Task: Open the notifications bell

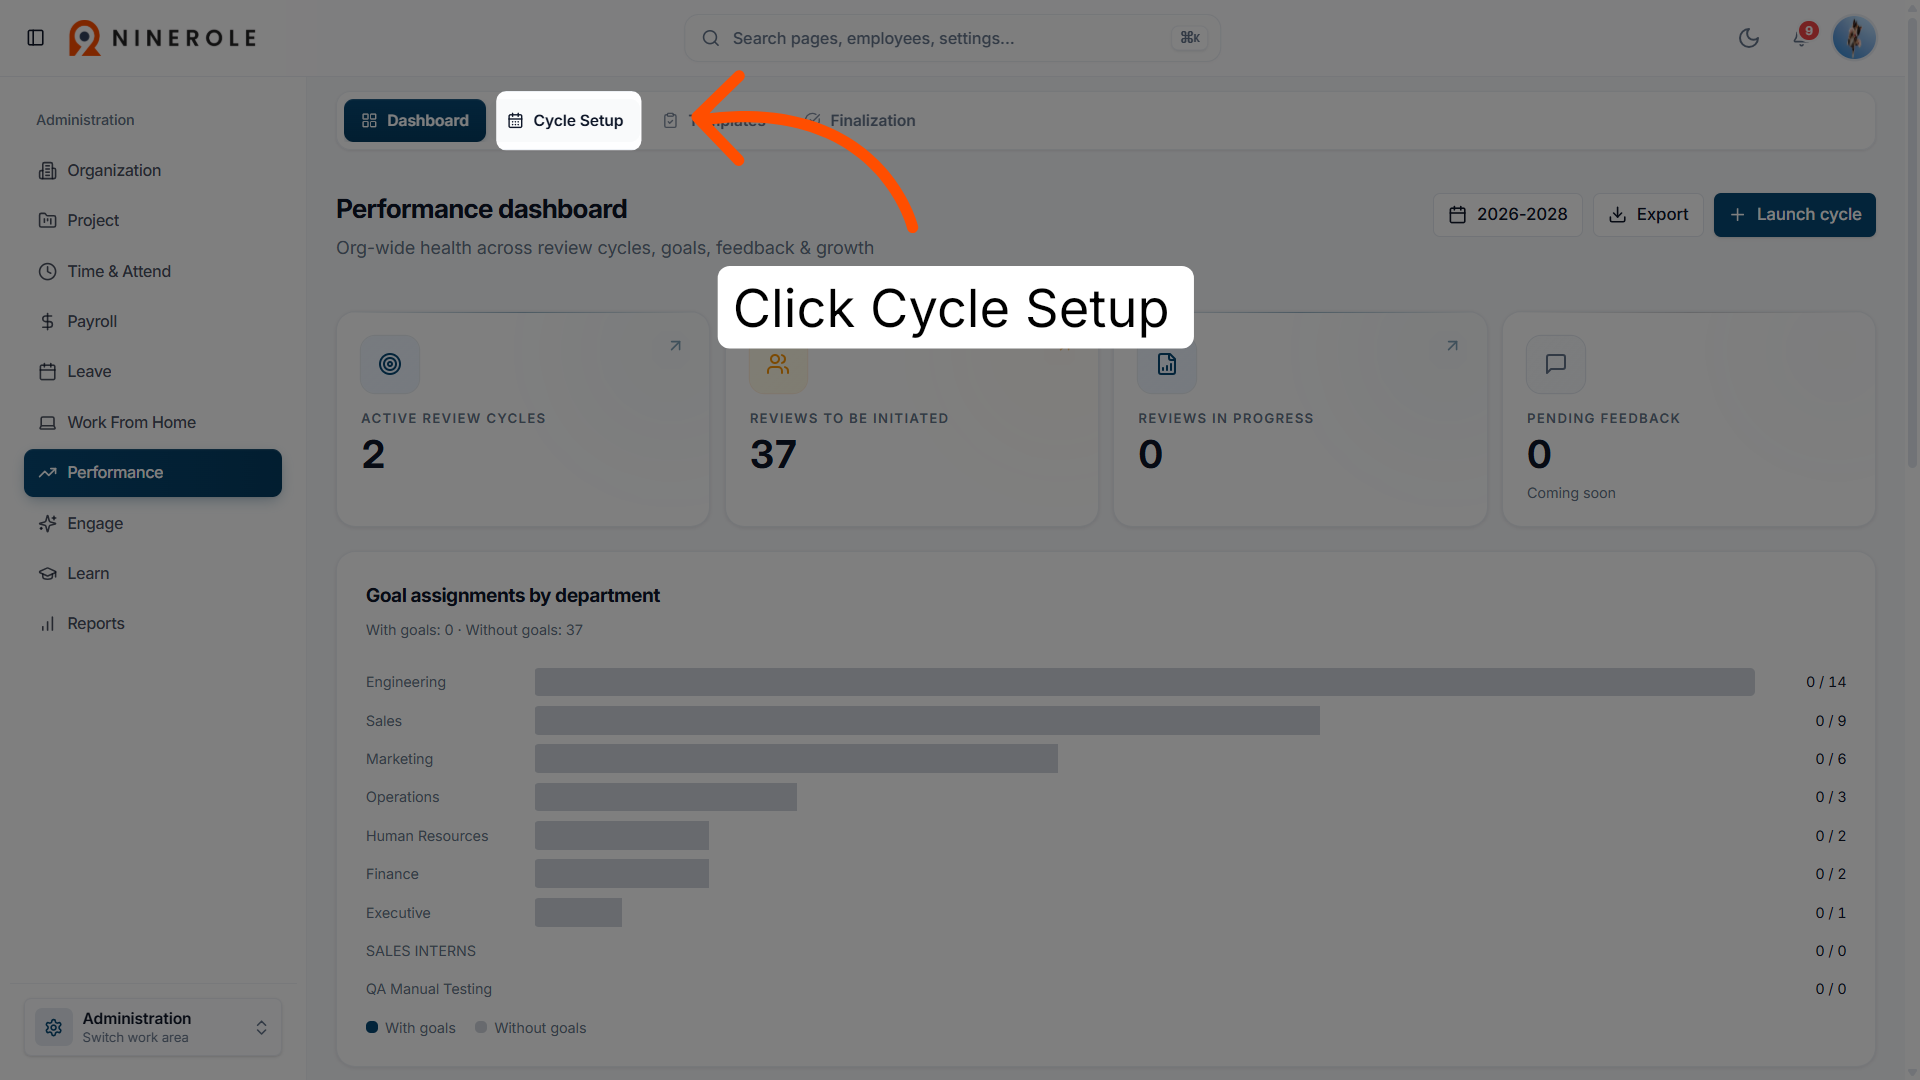Action: tap(1801, 38)
